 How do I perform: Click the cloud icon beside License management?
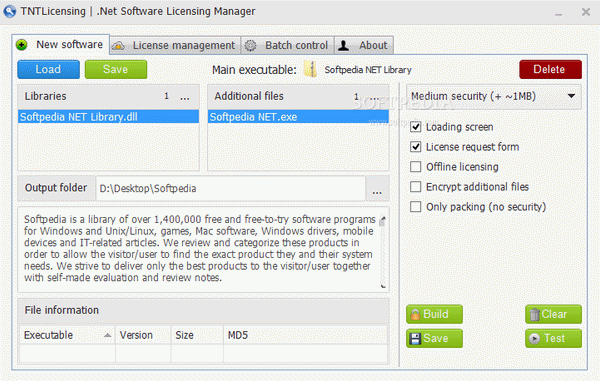(119, 46)
